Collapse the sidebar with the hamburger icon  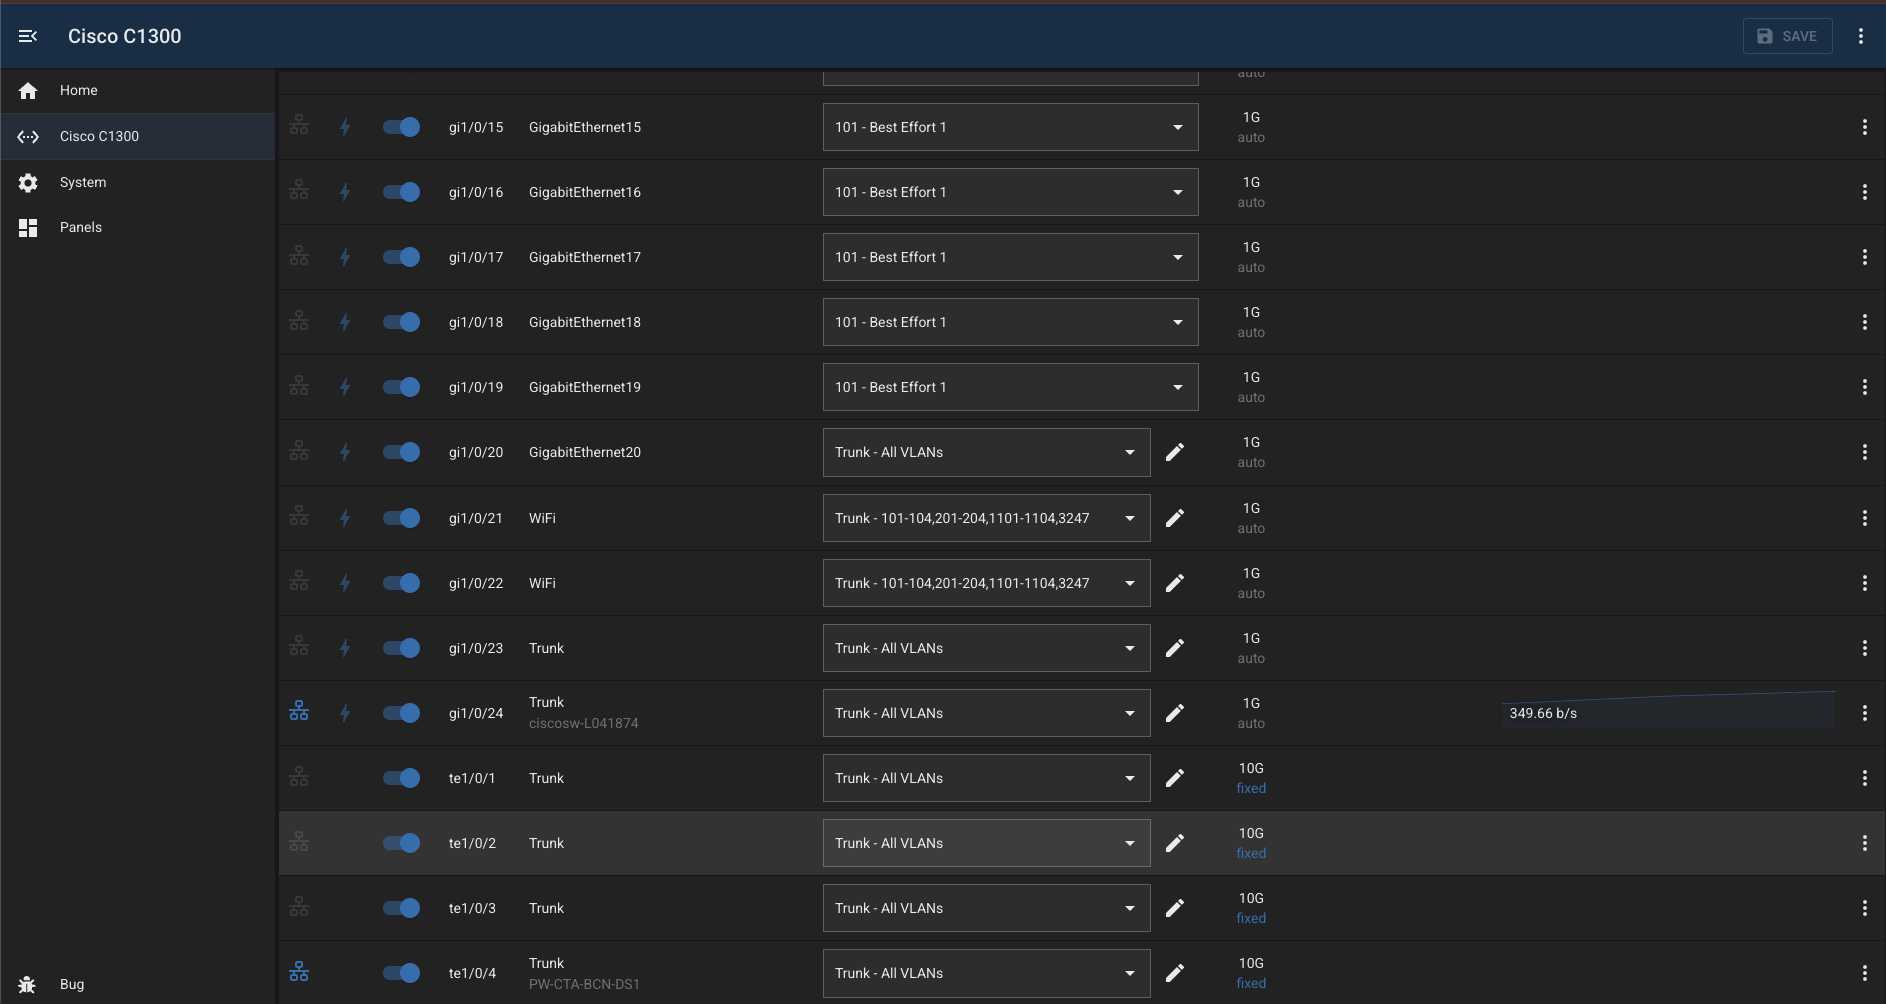coord(28,36)
